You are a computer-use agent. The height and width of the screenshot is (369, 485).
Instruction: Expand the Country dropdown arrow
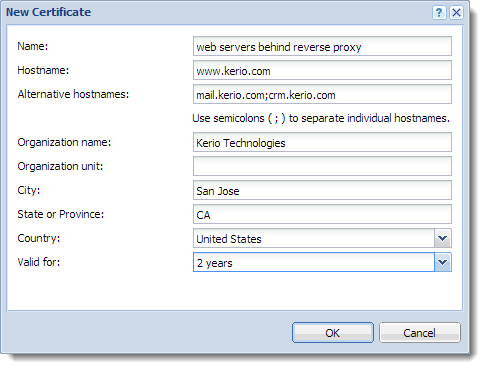pos(443,238)
